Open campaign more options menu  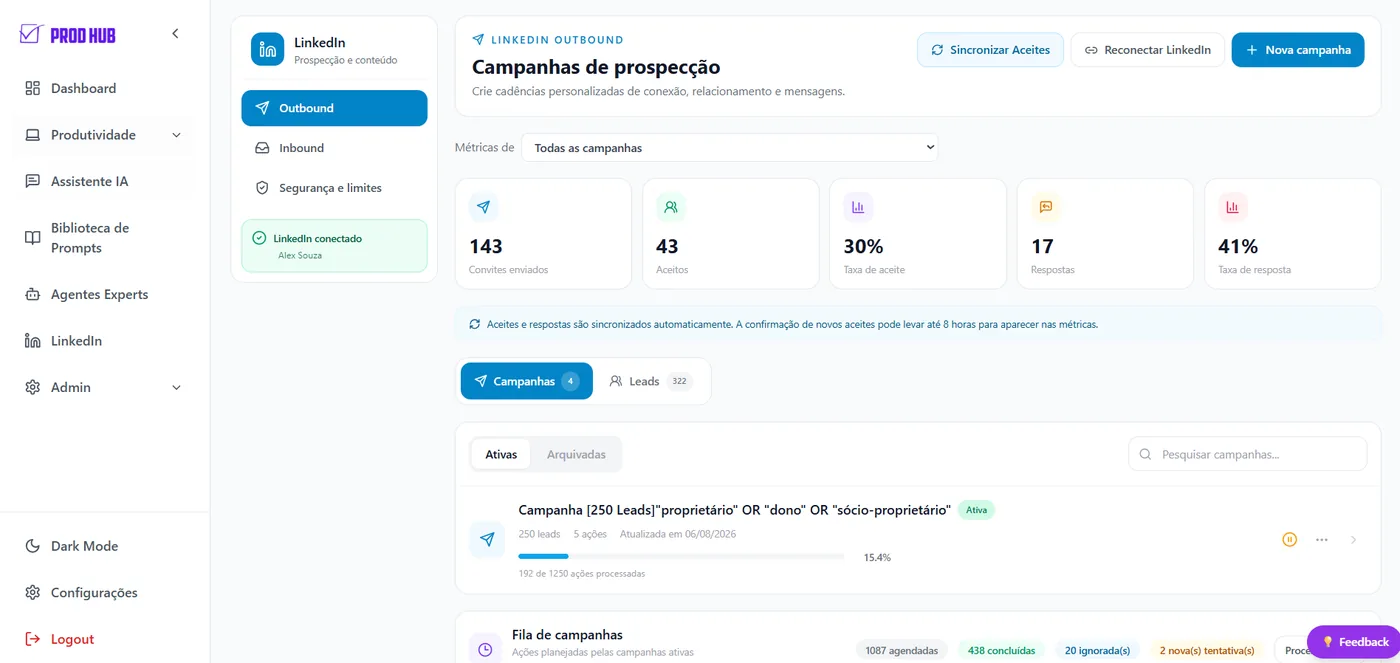point(1322,540)
